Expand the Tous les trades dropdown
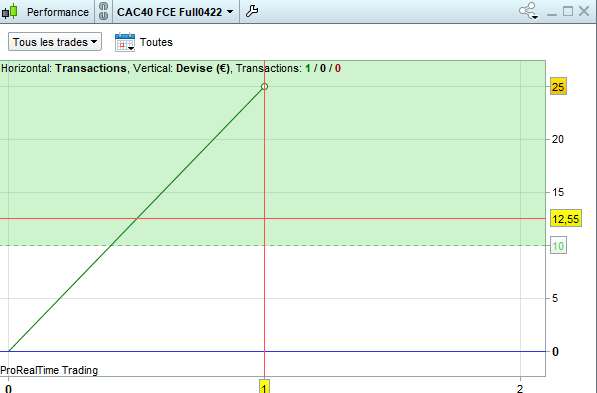 tap(55, 42)
